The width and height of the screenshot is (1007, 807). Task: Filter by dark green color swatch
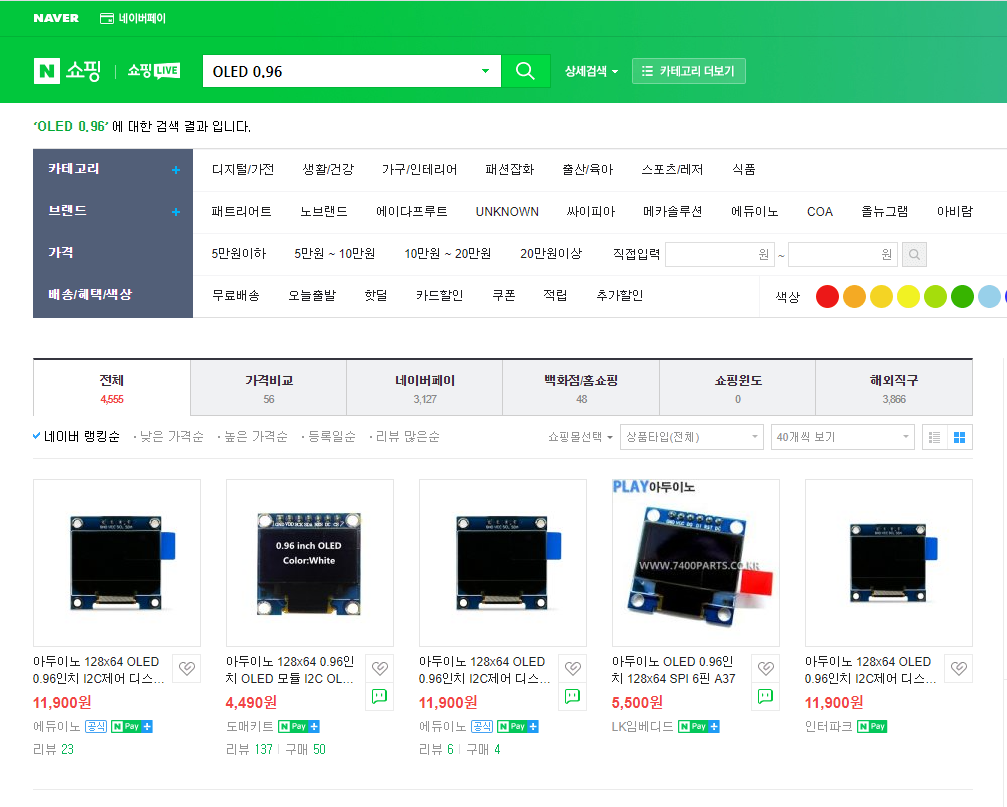pyautogui.click(x=962, y=297)
